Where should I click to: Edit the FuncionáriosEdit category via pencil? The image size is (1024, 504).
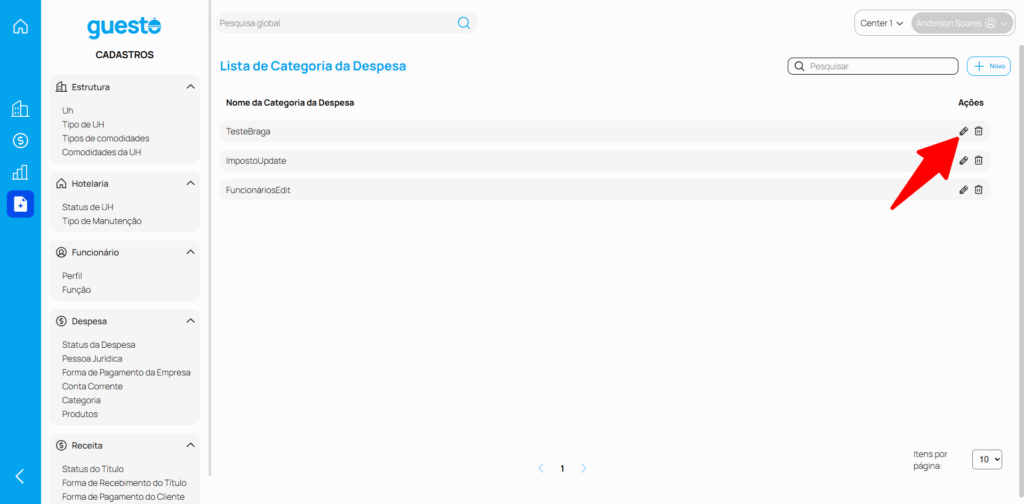963,190
